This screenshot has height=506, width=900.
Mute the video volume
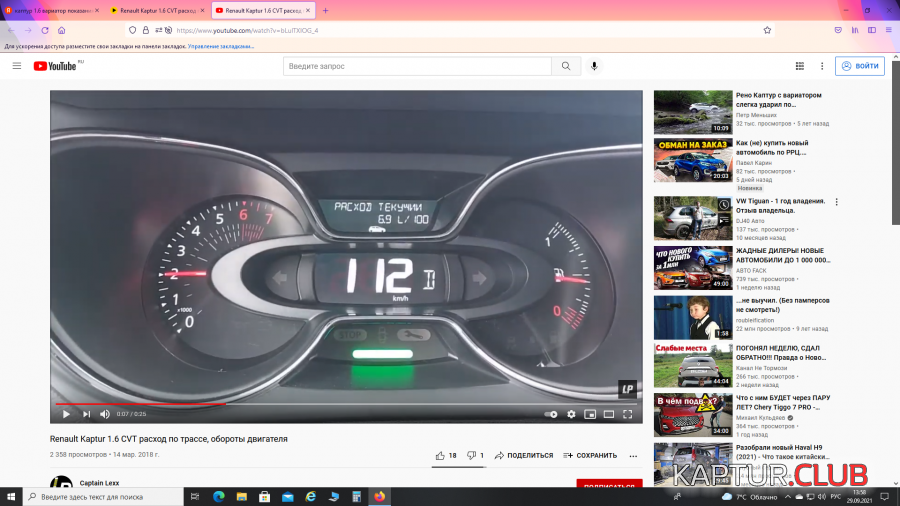click(104, 414)
